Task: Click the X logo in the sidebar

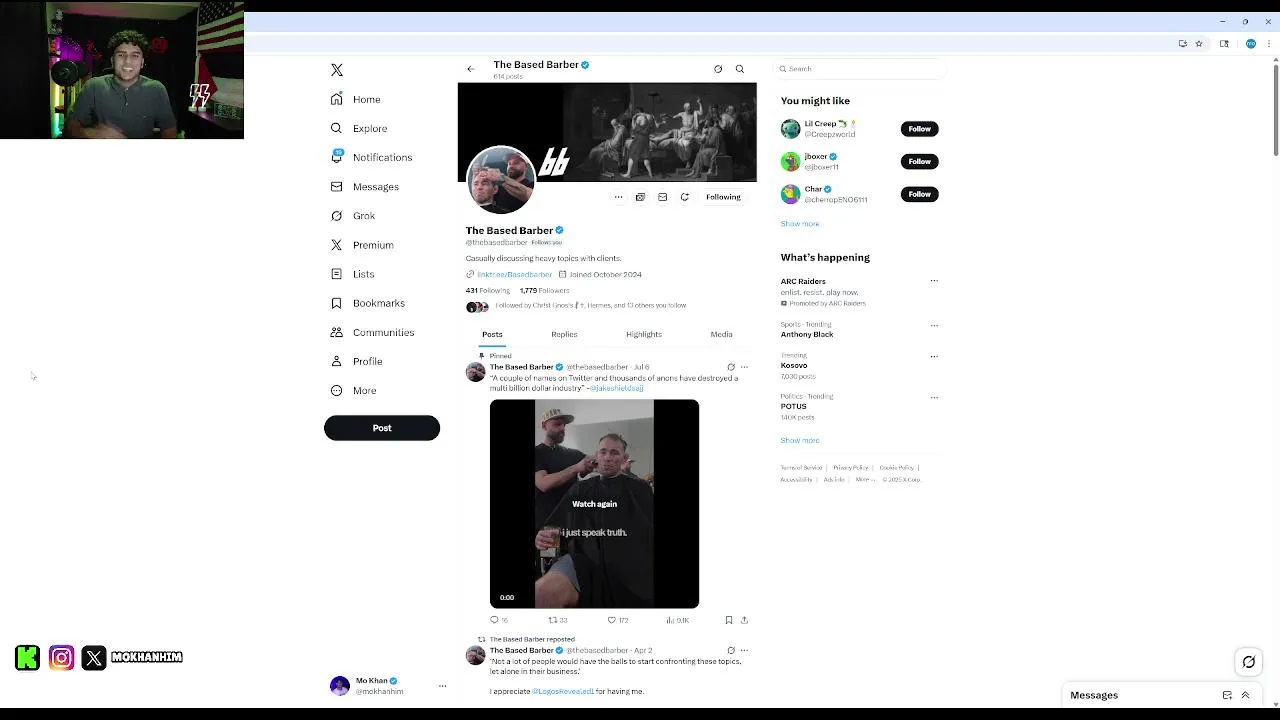Action: coord(337,70)
